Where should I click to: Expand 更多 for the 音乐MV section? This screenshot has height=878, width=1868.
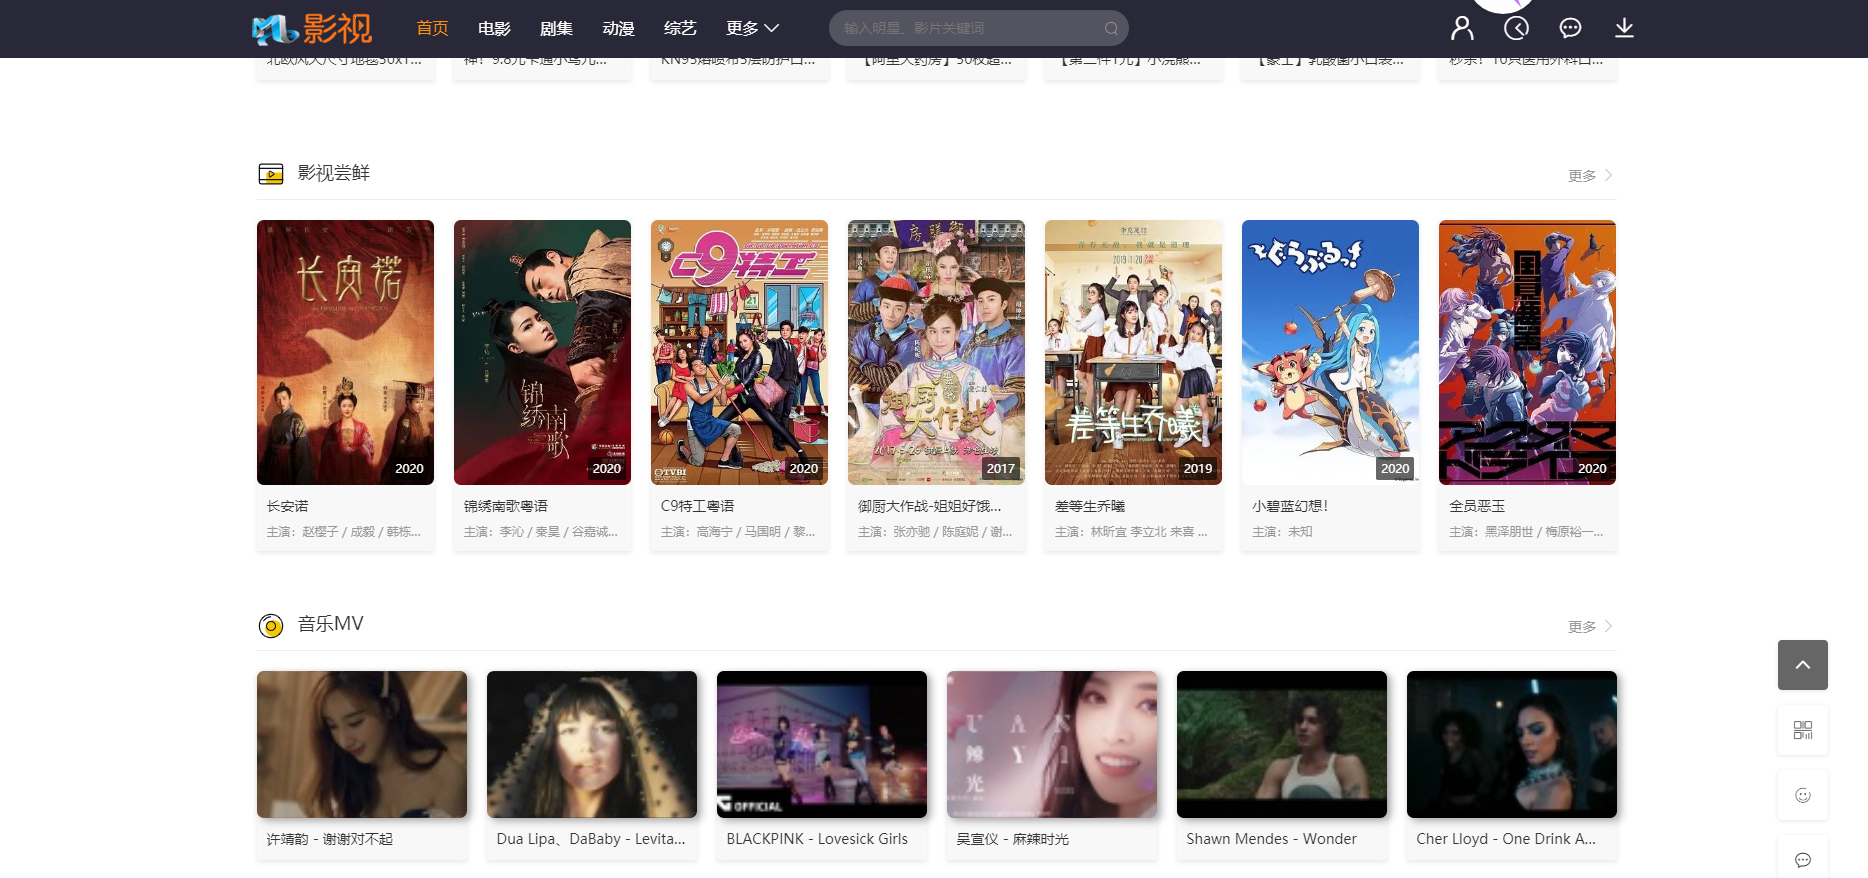(x=1589, y=627)
